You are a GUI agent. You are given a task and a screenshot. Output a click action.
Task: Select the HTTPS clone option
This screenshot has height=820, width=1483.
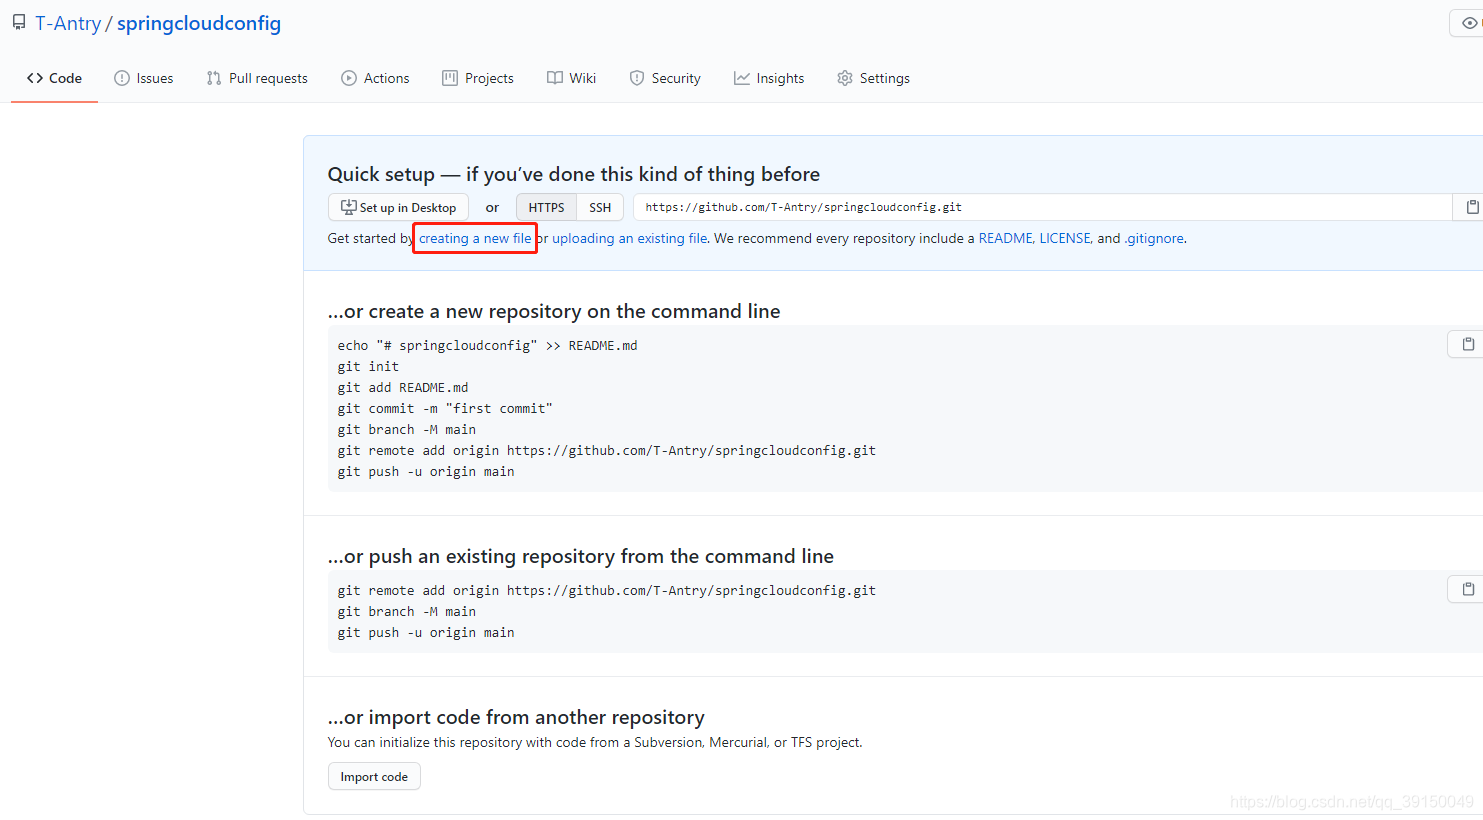[x=546, y=207]
